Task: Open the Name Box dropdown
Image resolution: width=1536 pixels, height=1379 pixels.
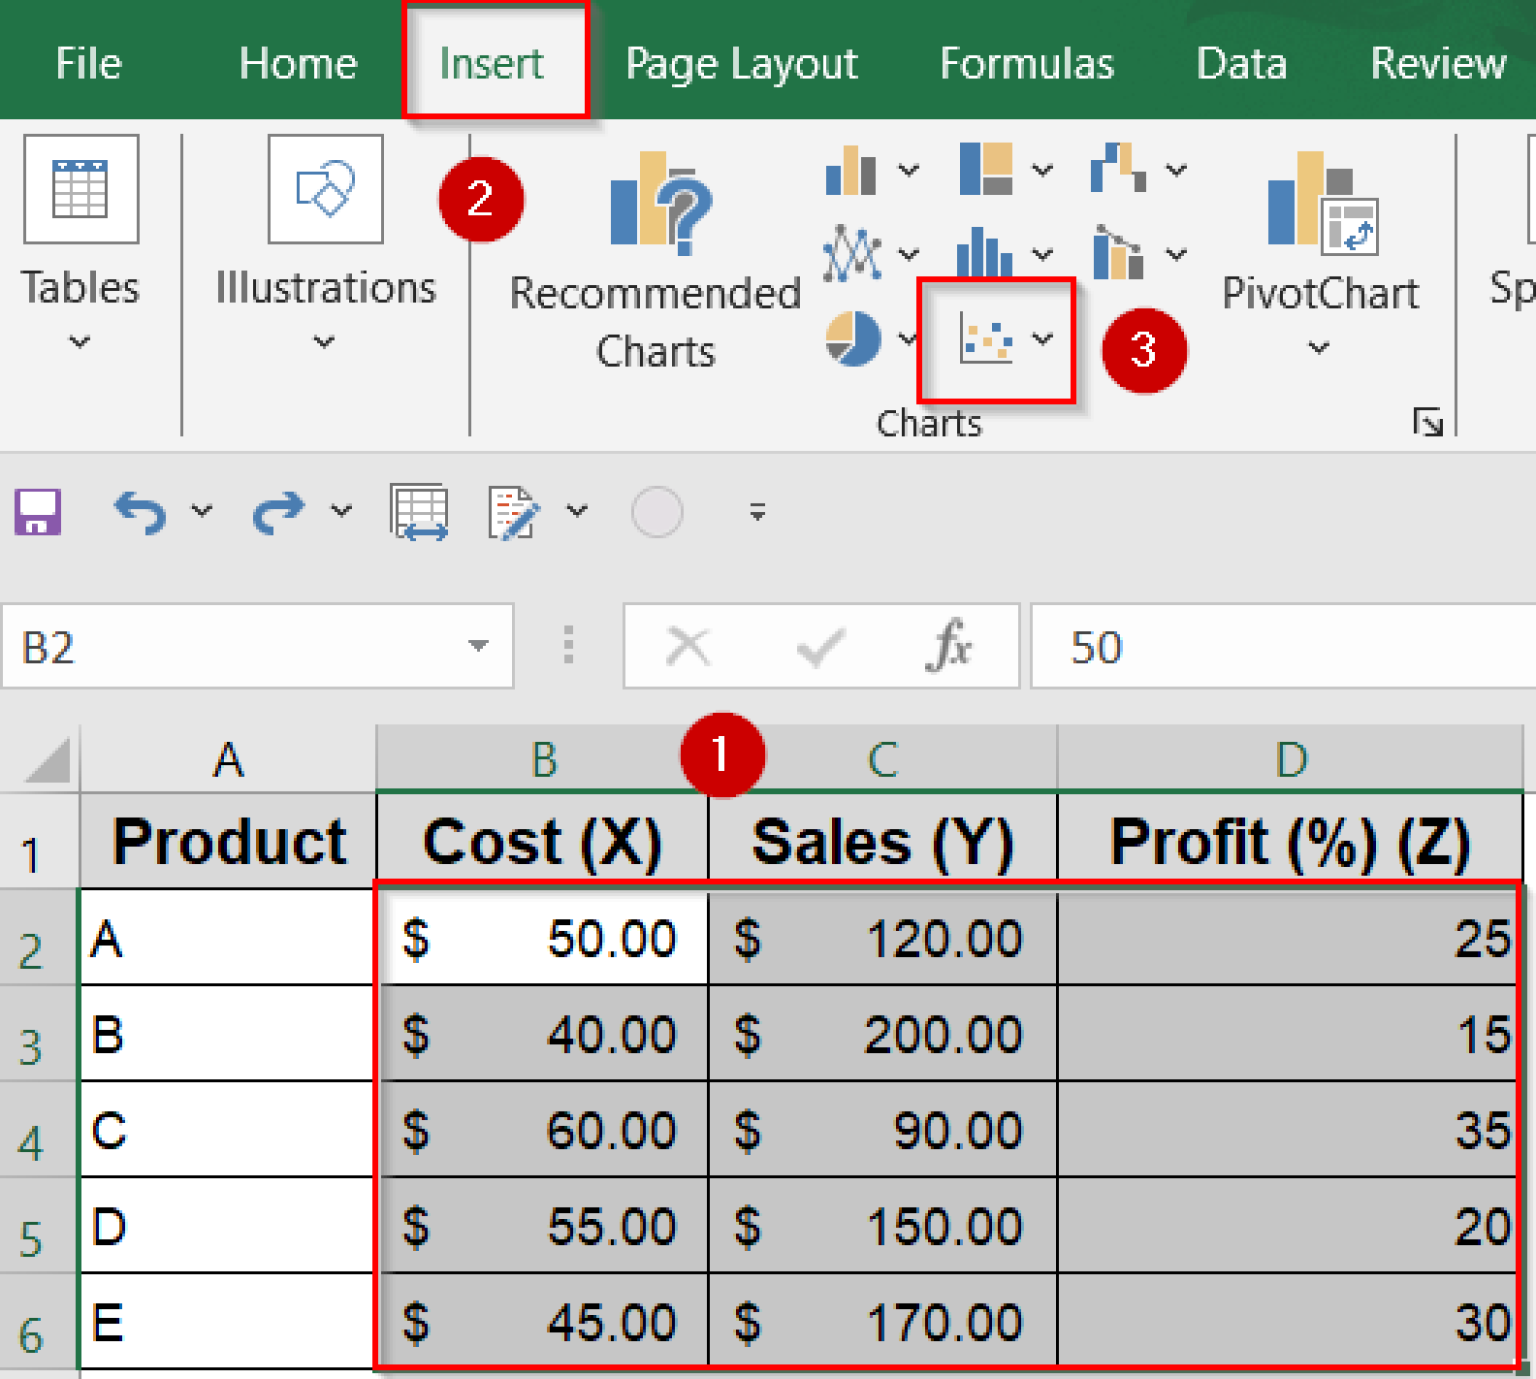Action: [479, 646]
